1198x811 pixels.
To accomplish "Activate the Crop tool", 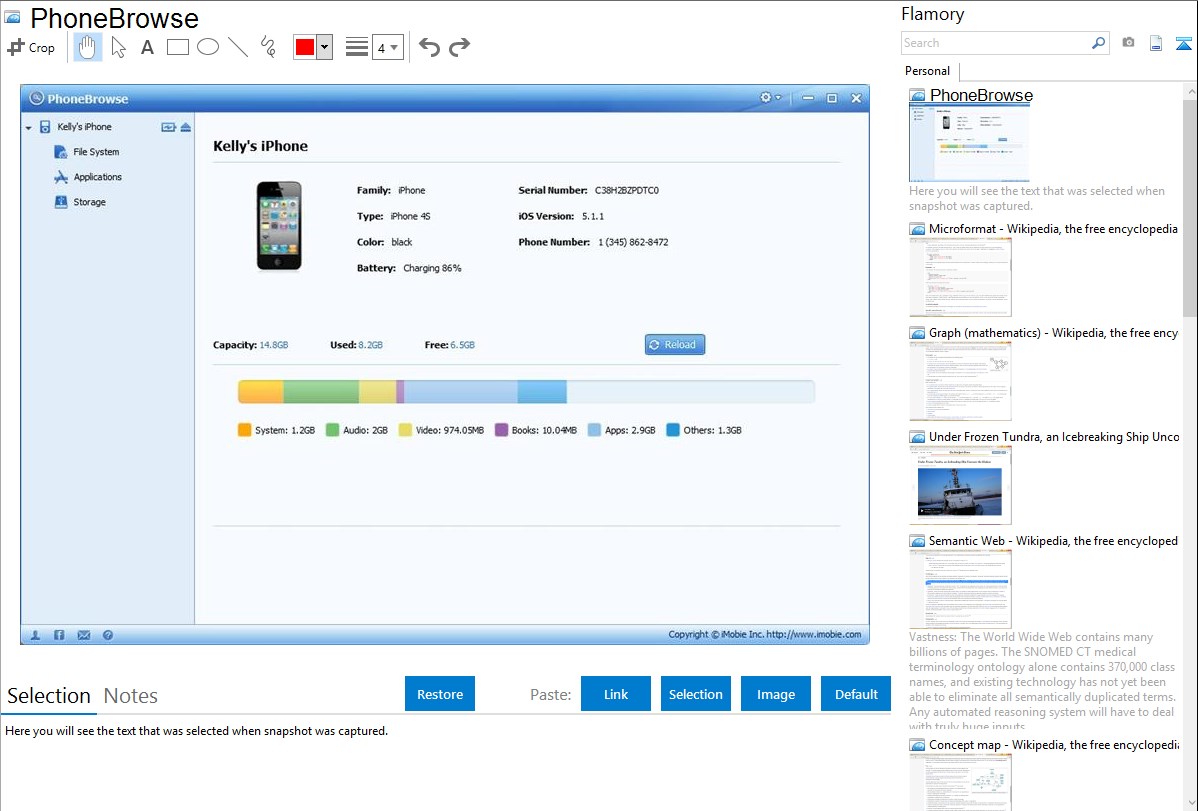I will (x=31, y=47).
